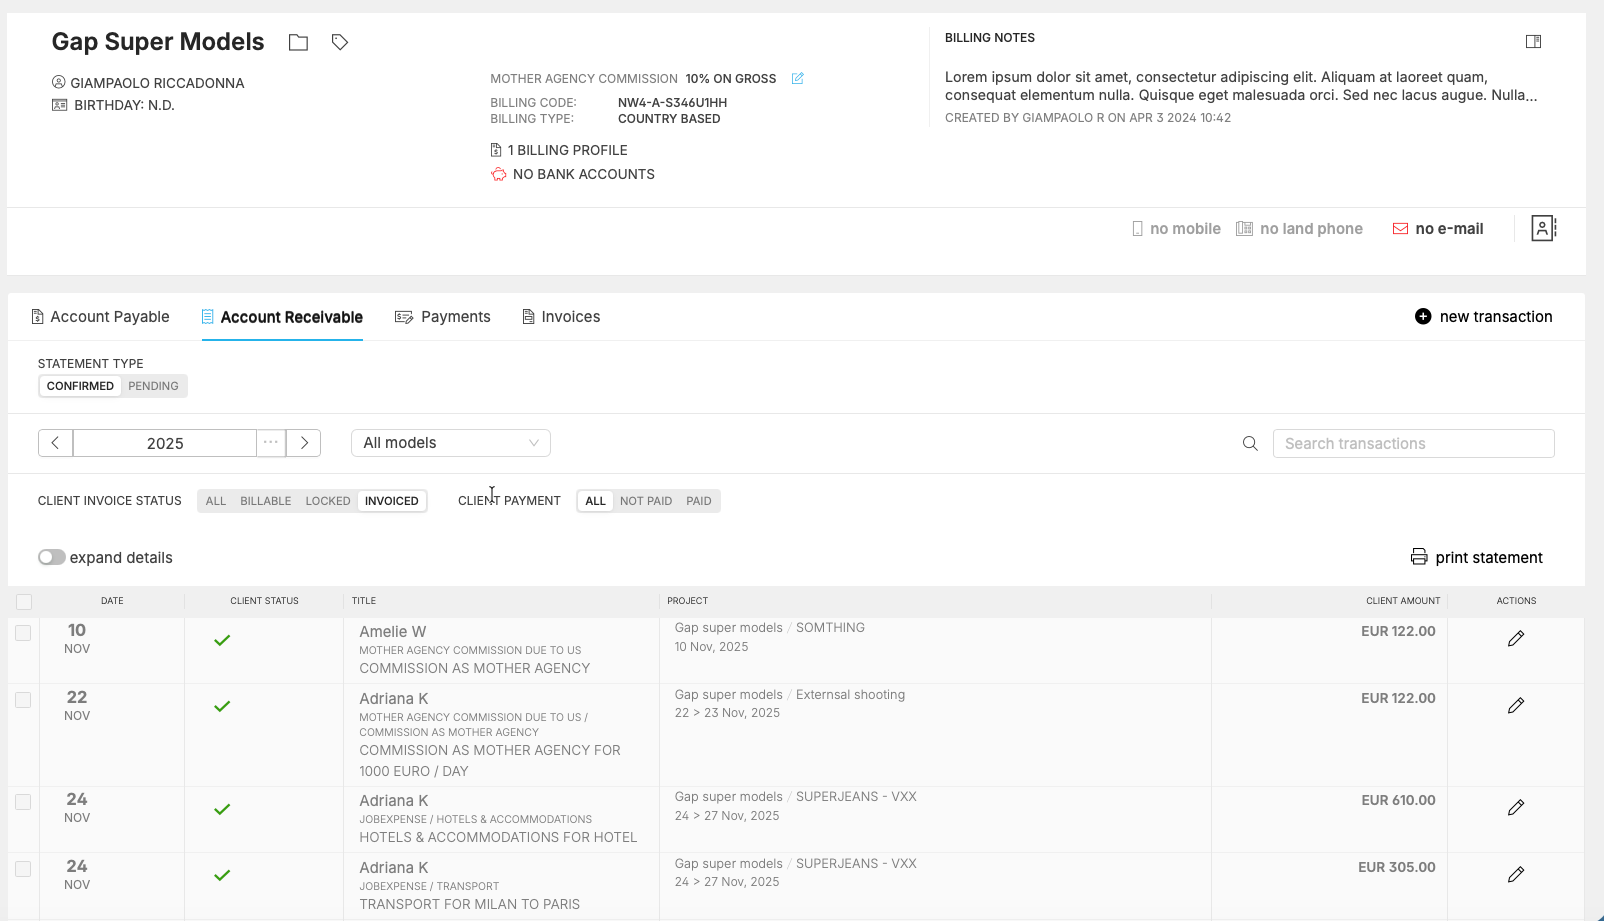Image resolution: width=1604 pixels, height=921 pixels.
Task: Open the All models dropdown
Action: point(450,442)
